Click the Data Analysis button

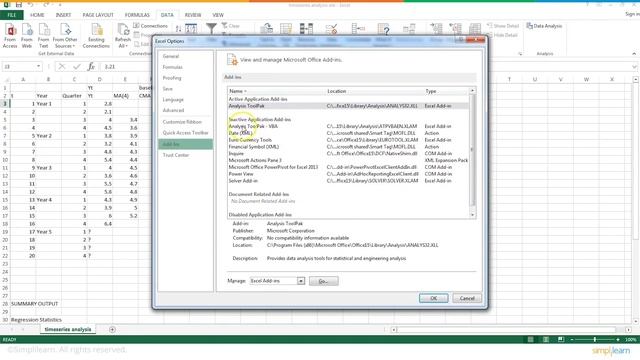(x=544, y=26)
